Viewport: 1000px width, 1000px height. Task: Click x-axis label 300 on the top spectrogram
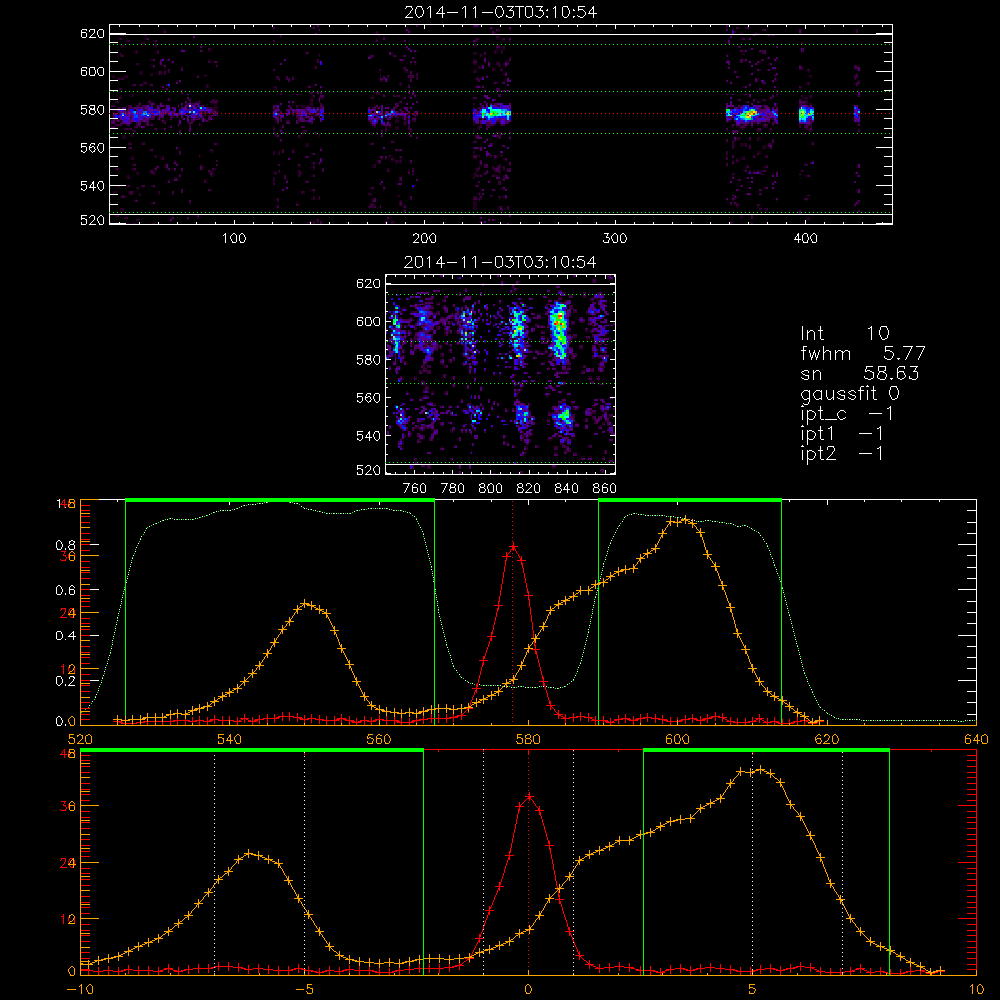(615, 239)
